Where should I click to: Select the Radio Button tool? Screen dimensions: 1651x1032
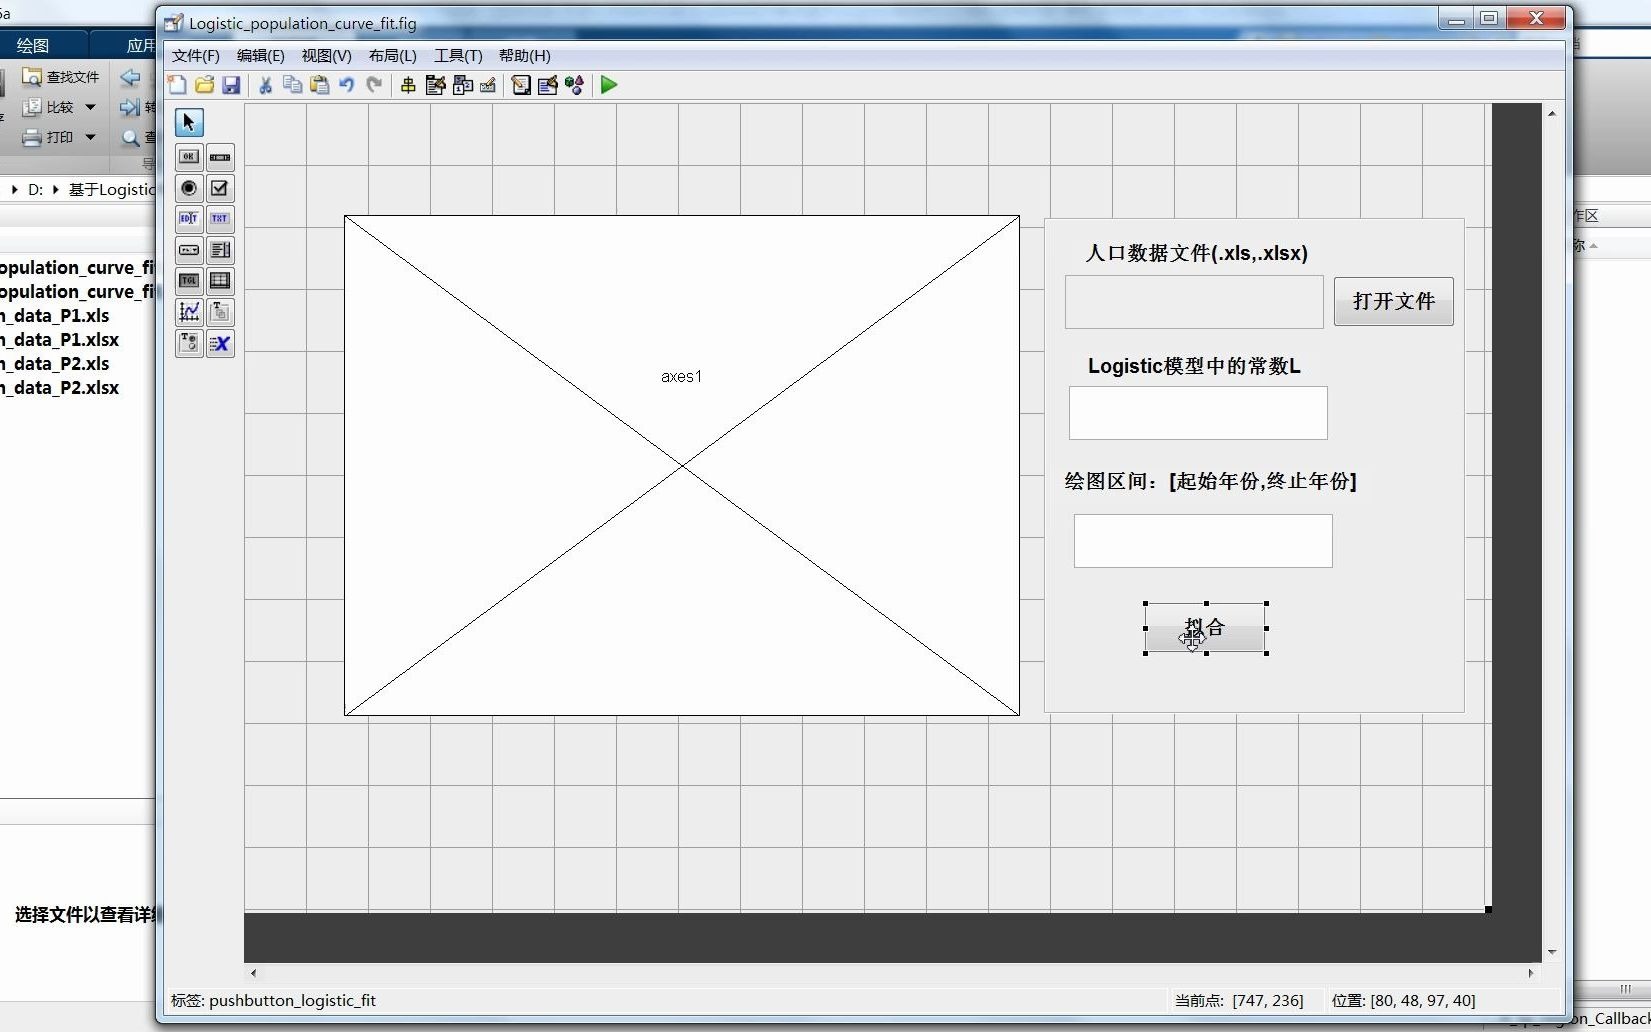tap(188, 188)
